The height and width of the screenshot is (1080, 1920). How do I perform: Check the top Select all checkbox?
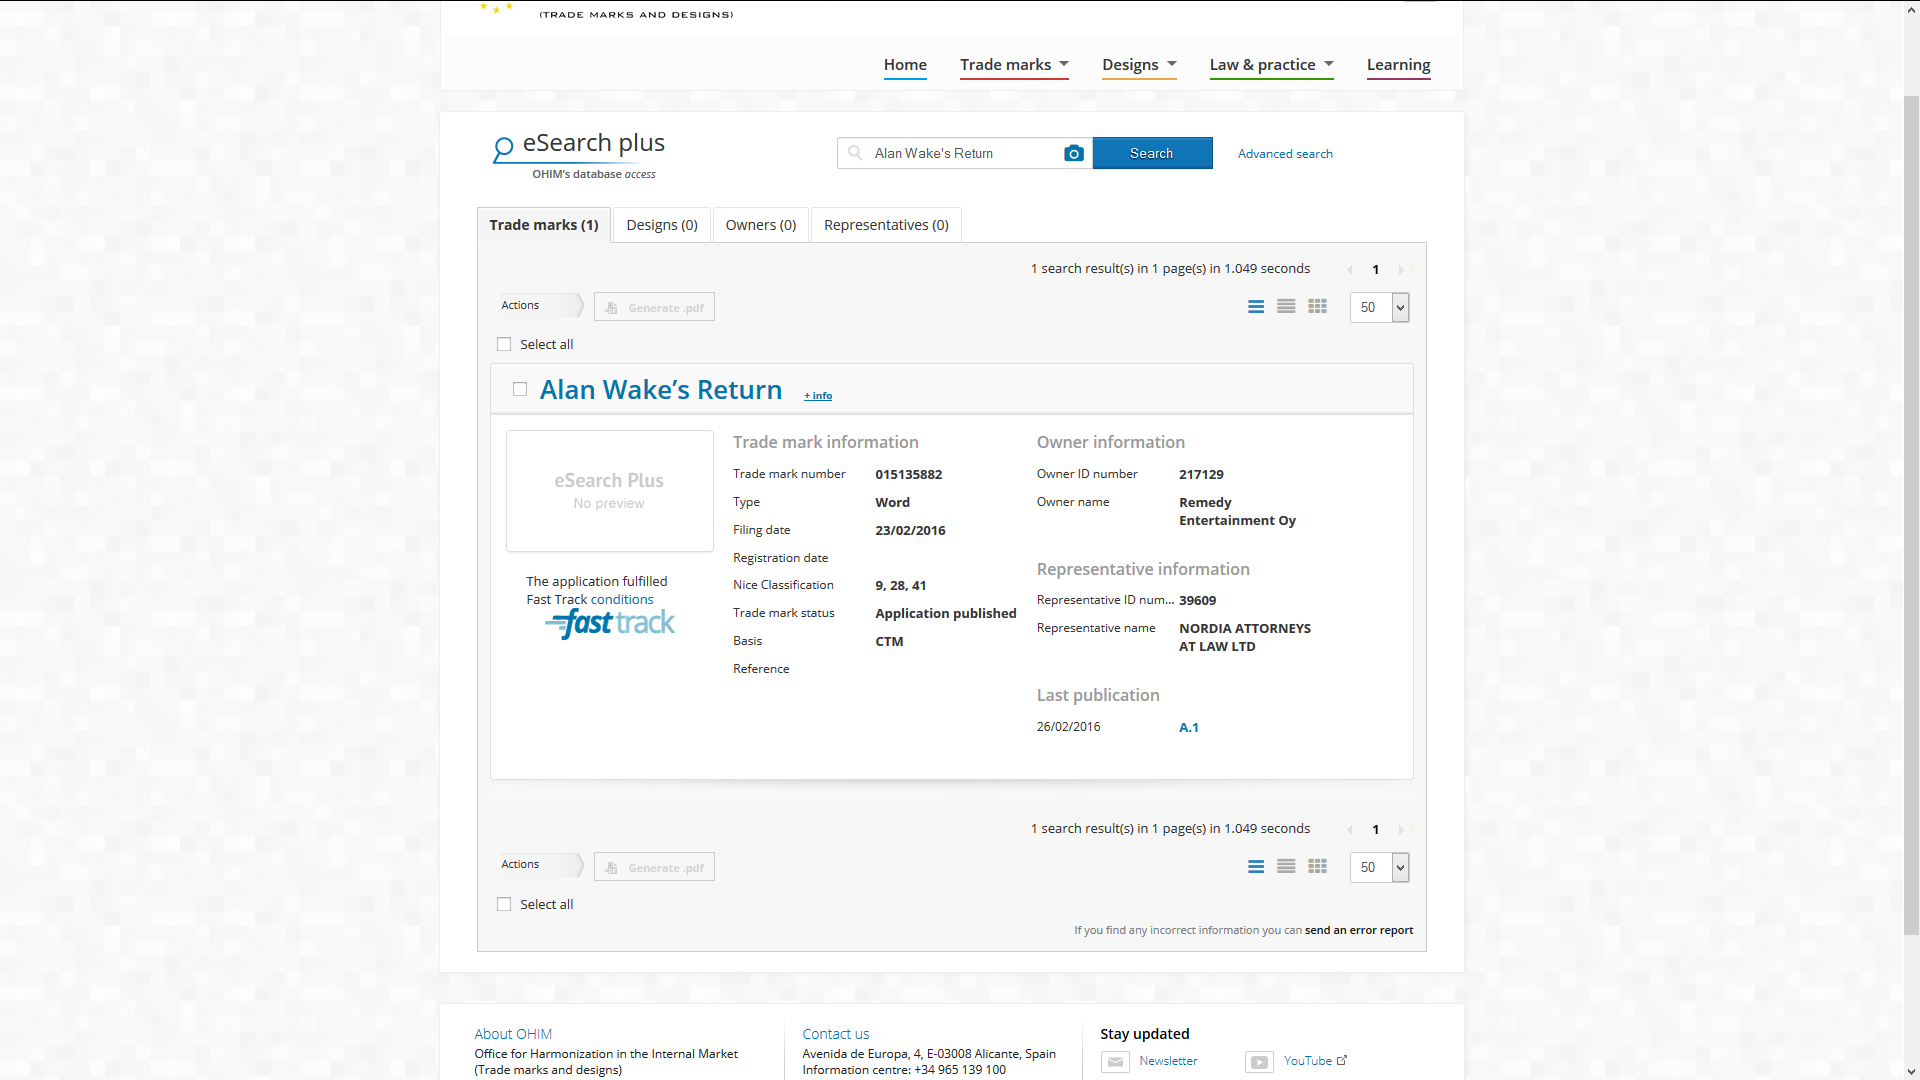click(504, 344)
